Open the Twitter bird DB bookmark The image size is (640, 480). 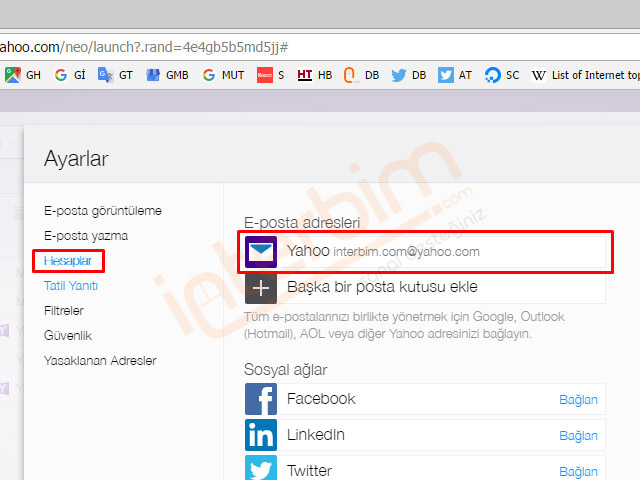pos(408,75)
